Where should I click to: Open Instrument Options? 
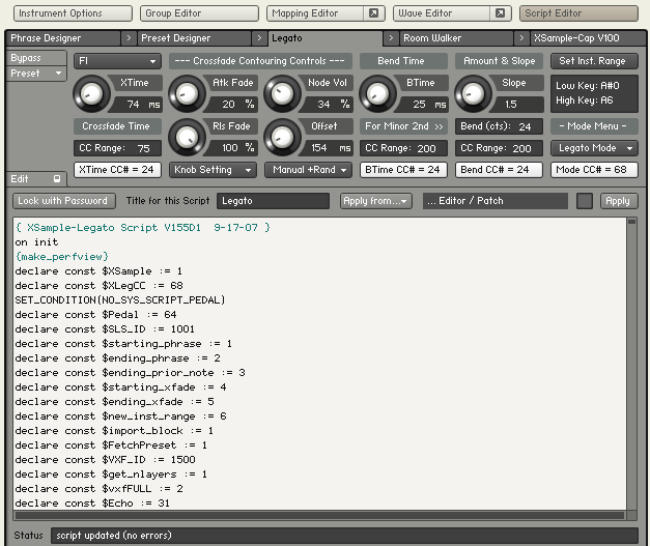point(73,13)
